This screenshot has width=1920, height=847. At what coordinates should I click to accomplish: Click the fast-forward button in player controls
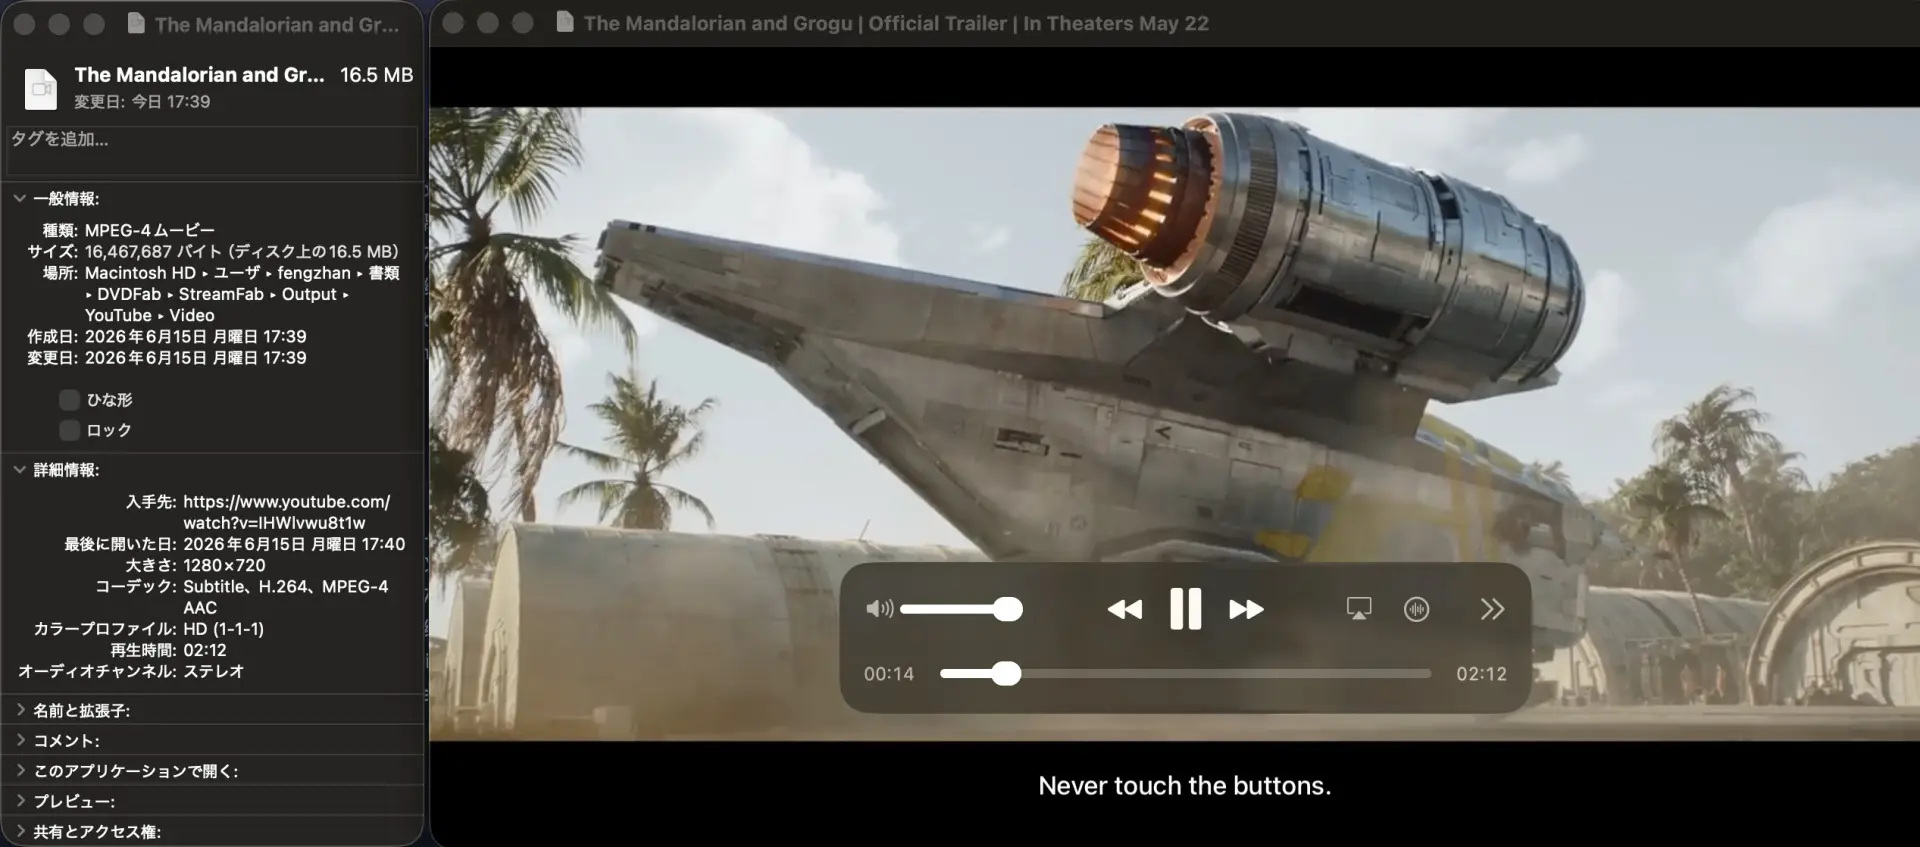coord(1246,609)
